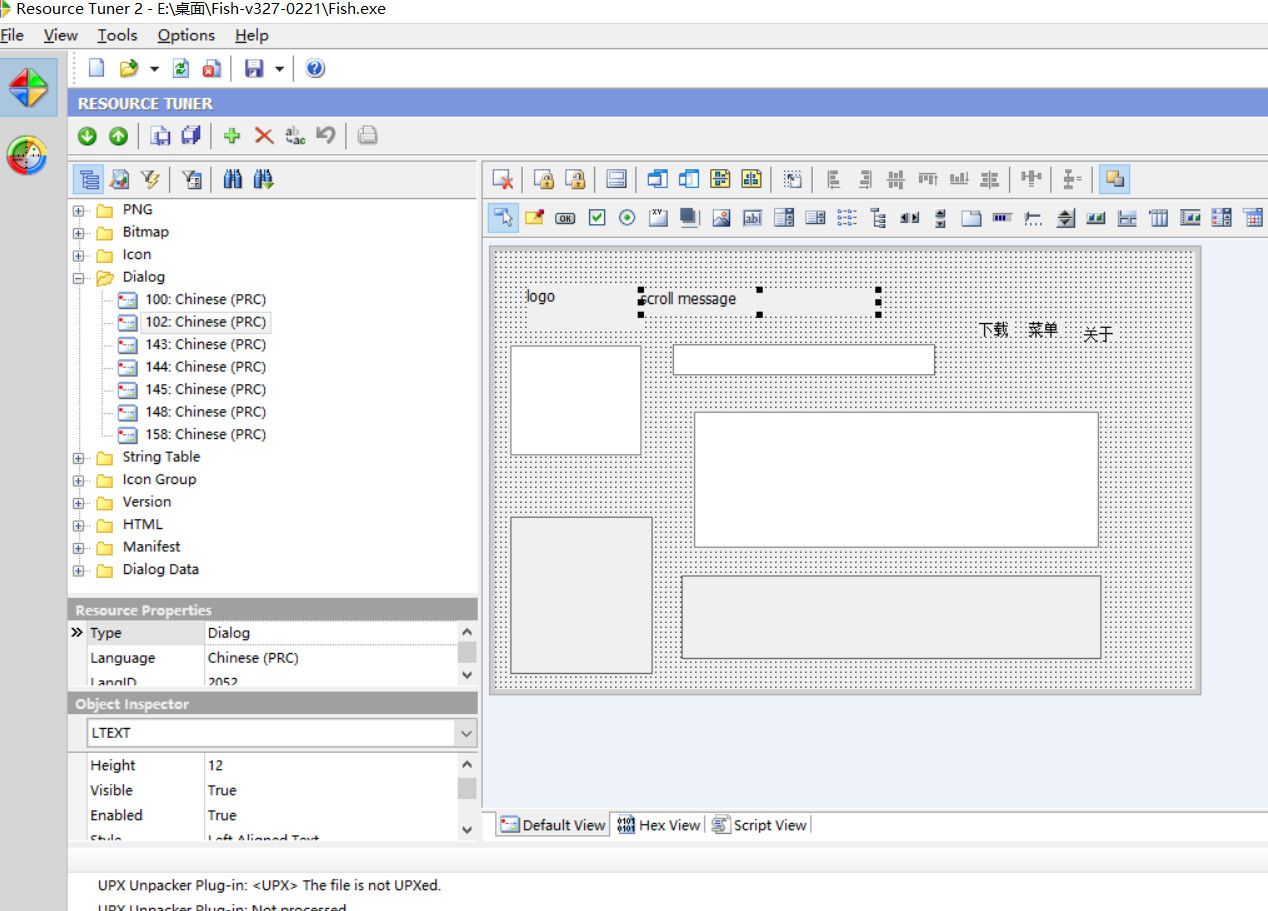This screenshot has width=1268, height=911.
Task: Select dialog resource 100: Chinese (PRC)
Action: [x=205, y=299]
